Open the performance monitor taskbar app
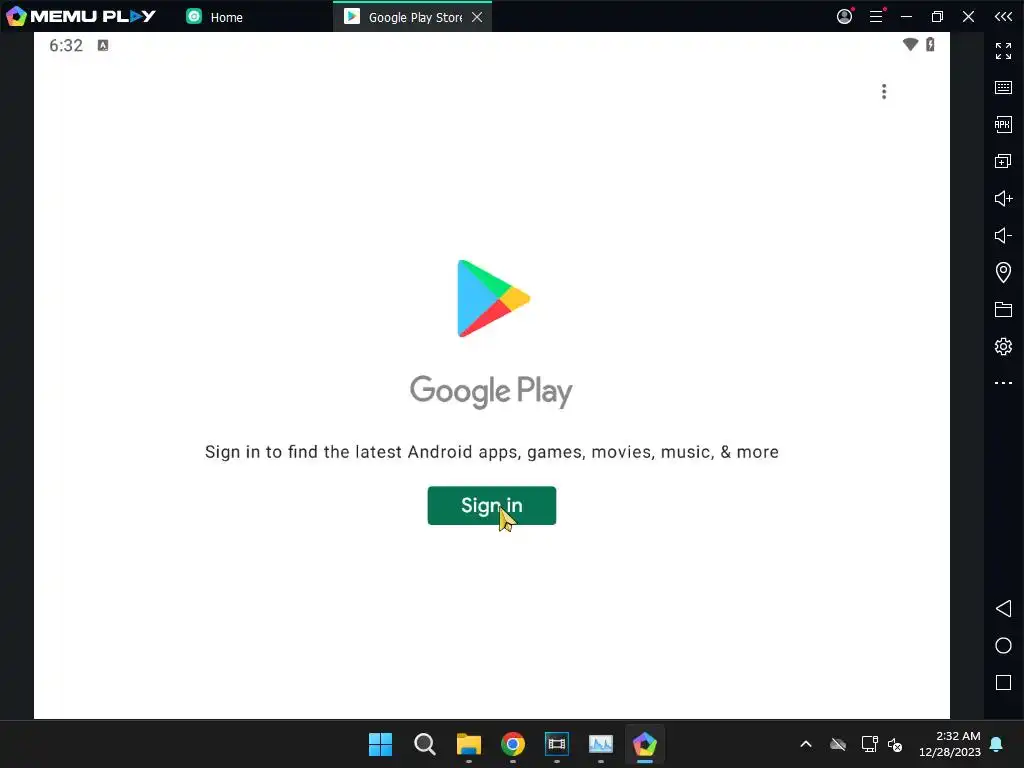This screenshot has width=1024, height=768. (x=601, y=744)
